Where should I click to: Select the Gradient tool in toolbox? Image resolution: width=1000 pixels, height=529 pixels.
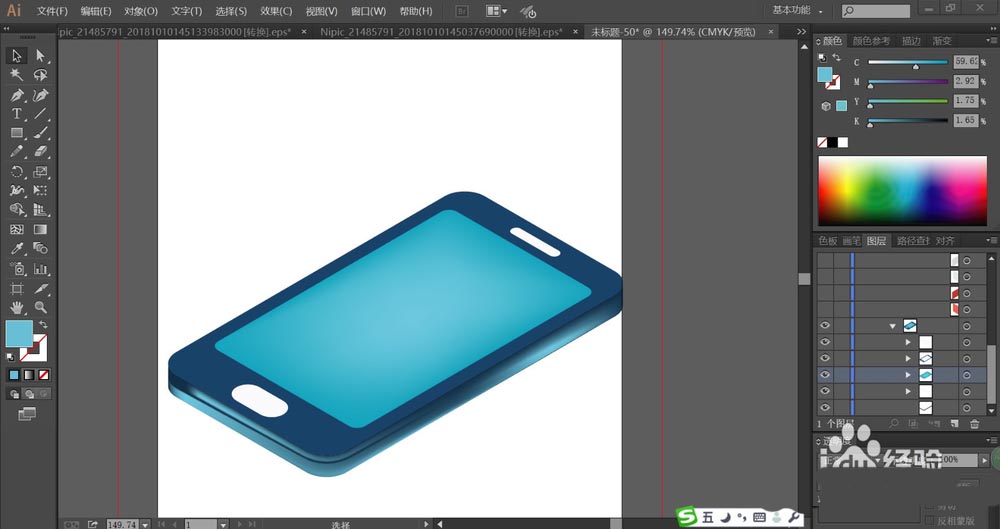[x=40, y=230]
